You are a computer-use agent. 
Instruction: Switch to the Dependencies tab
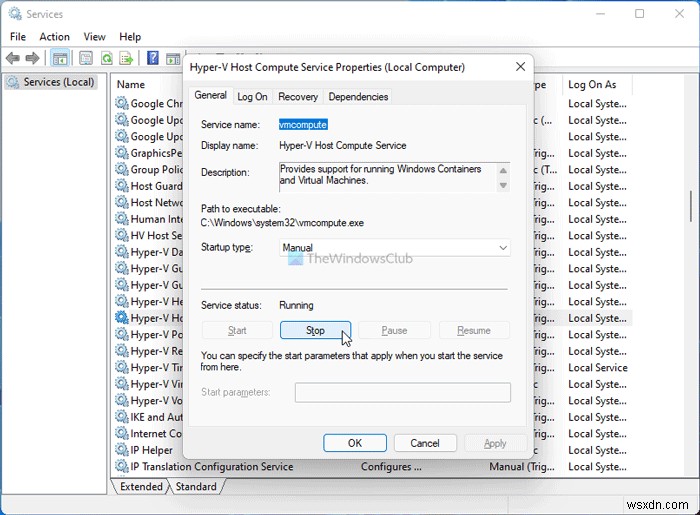click(358, 97)
